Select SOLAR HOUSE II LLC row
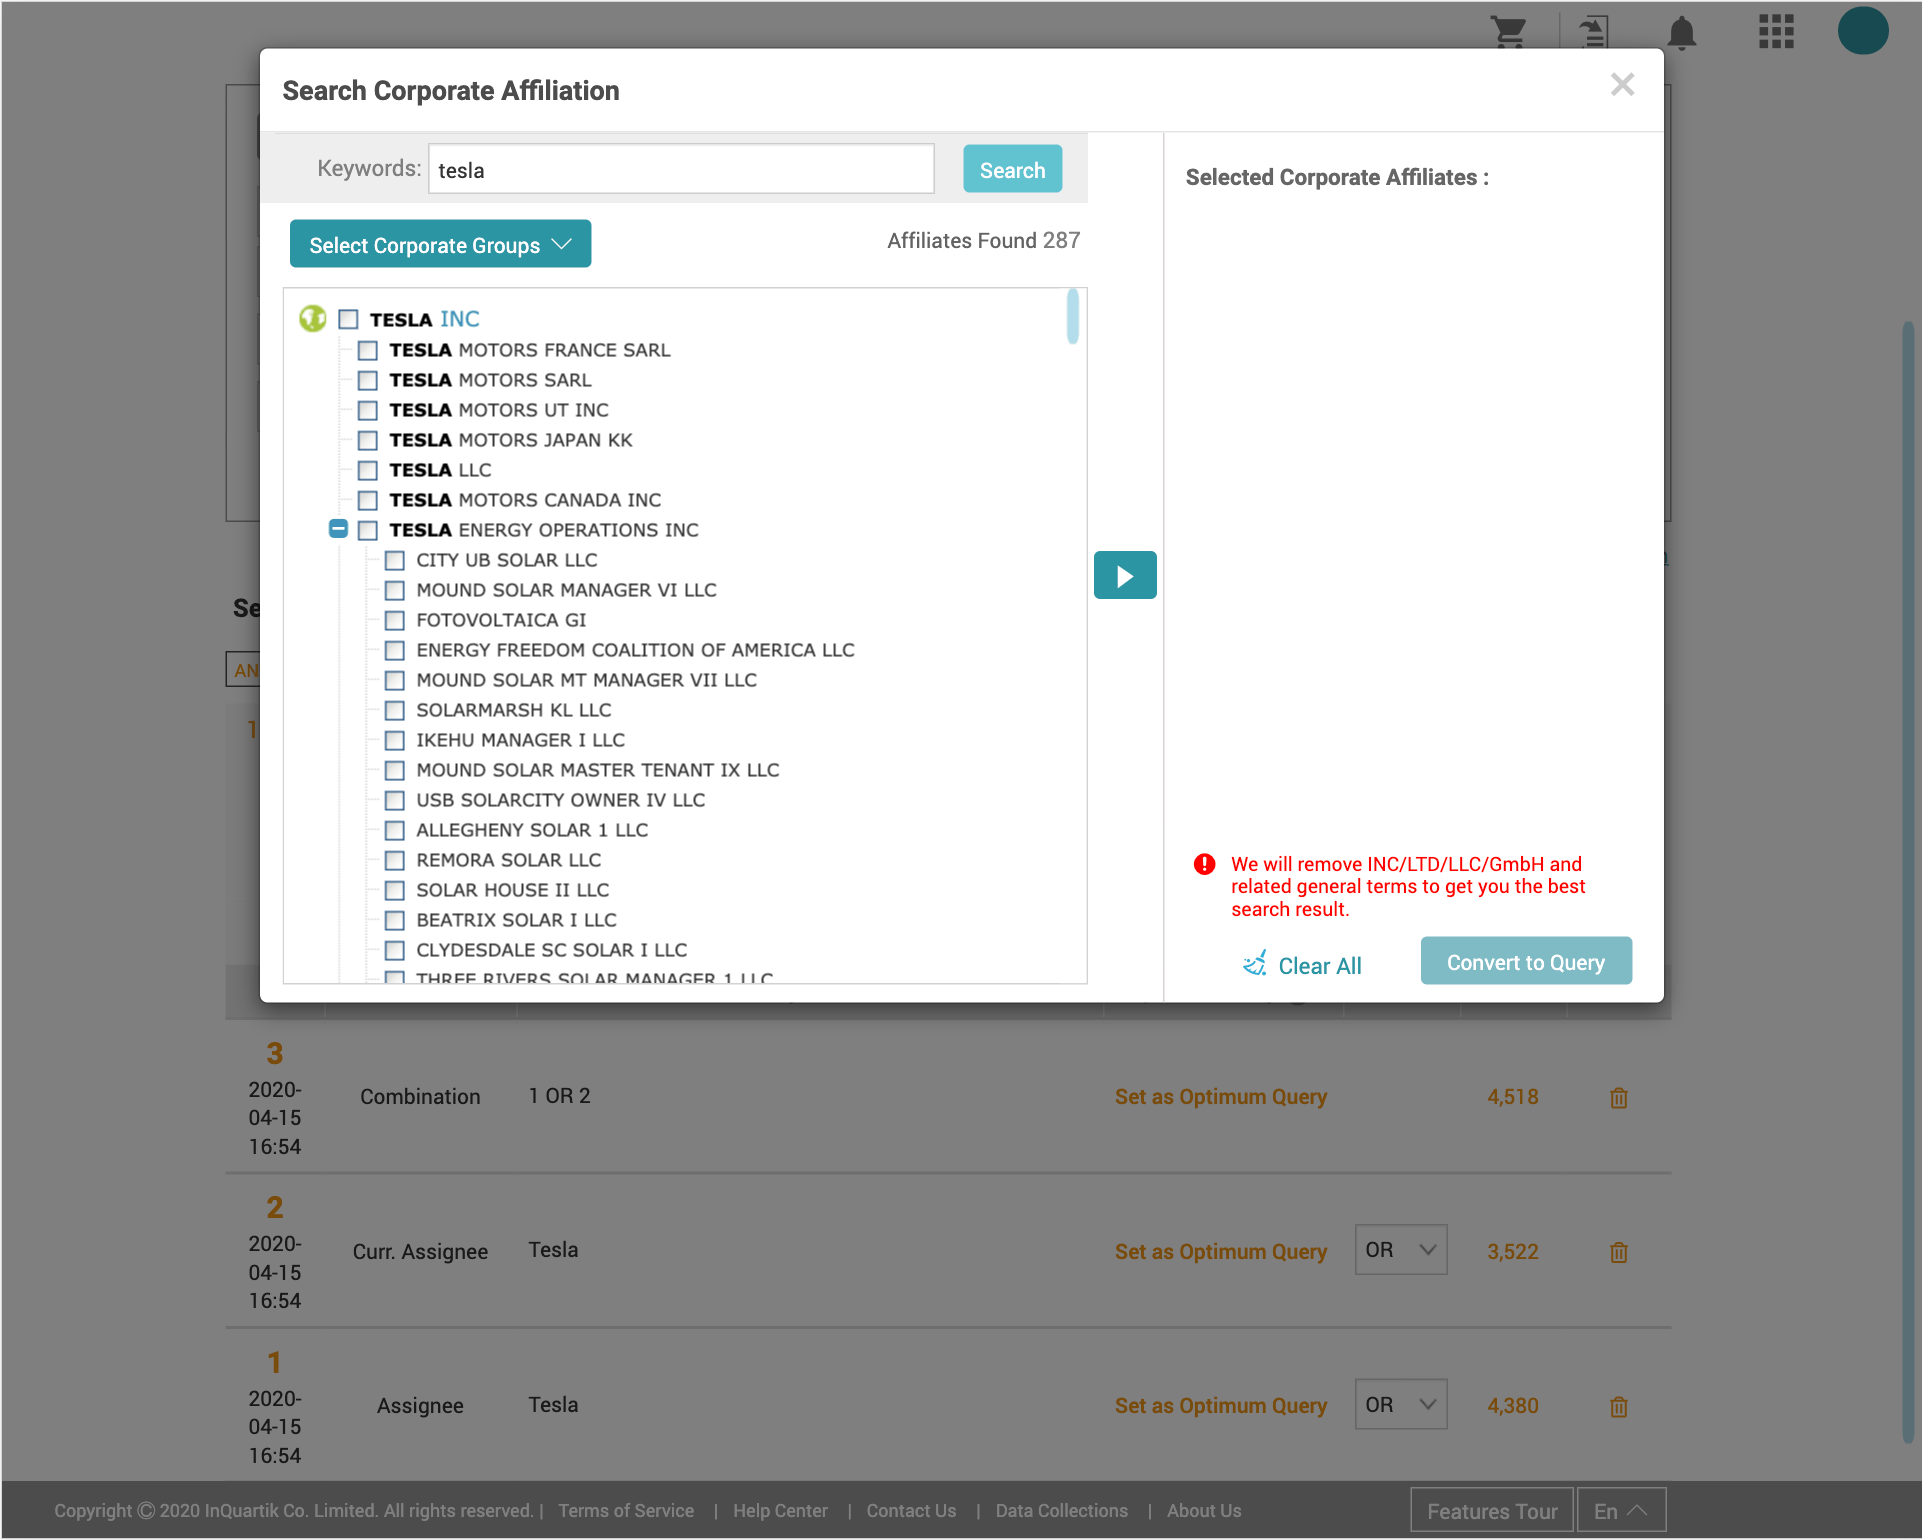This screenshot has width=1922, height=1540. click(x=497, y=890)
